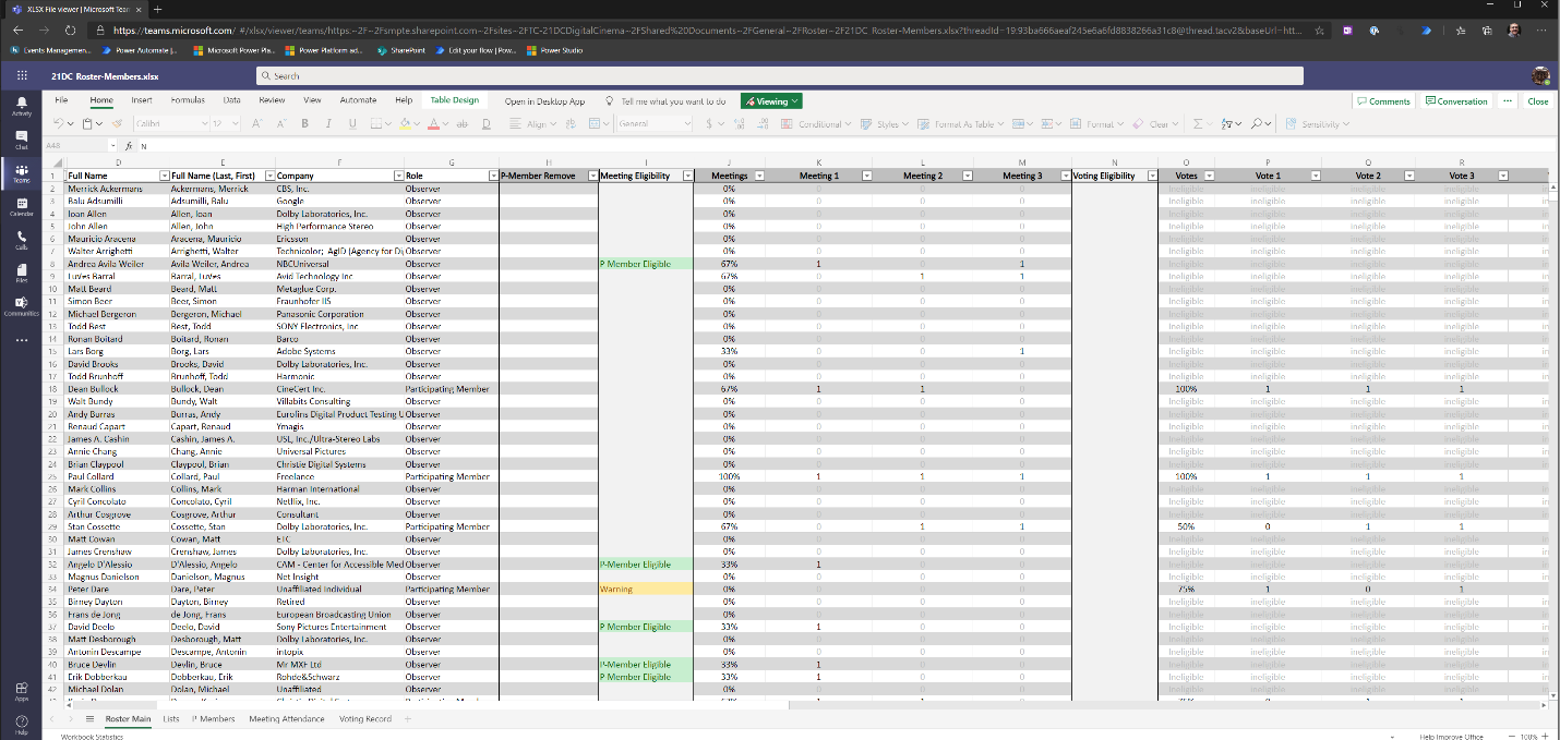Open the Meeting Eligibility column filter
Screen dimensions: 1562x742
[687, 175]
